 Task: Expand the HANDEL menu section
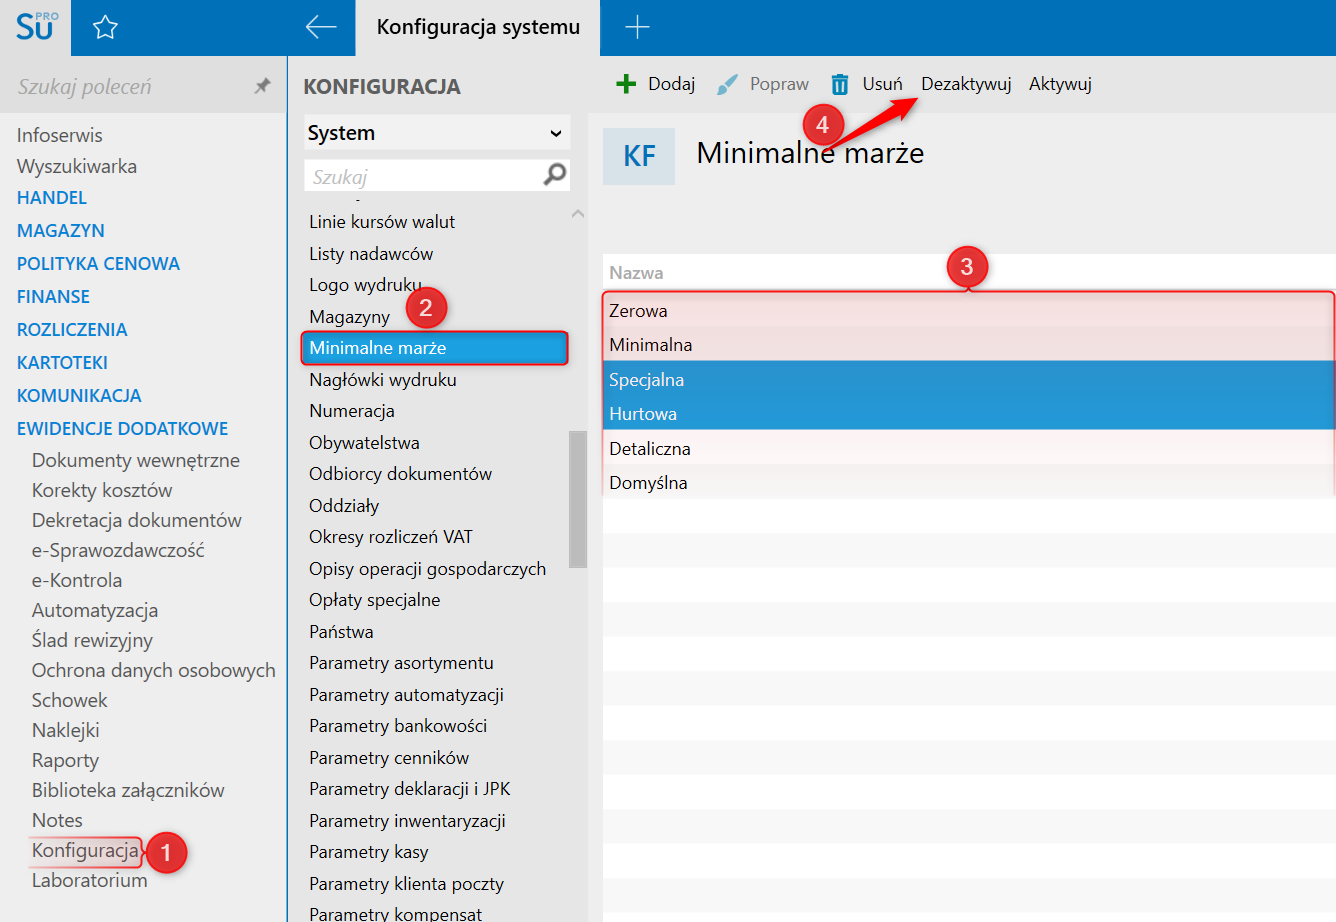pyautogui.click(x=52, y=198)
